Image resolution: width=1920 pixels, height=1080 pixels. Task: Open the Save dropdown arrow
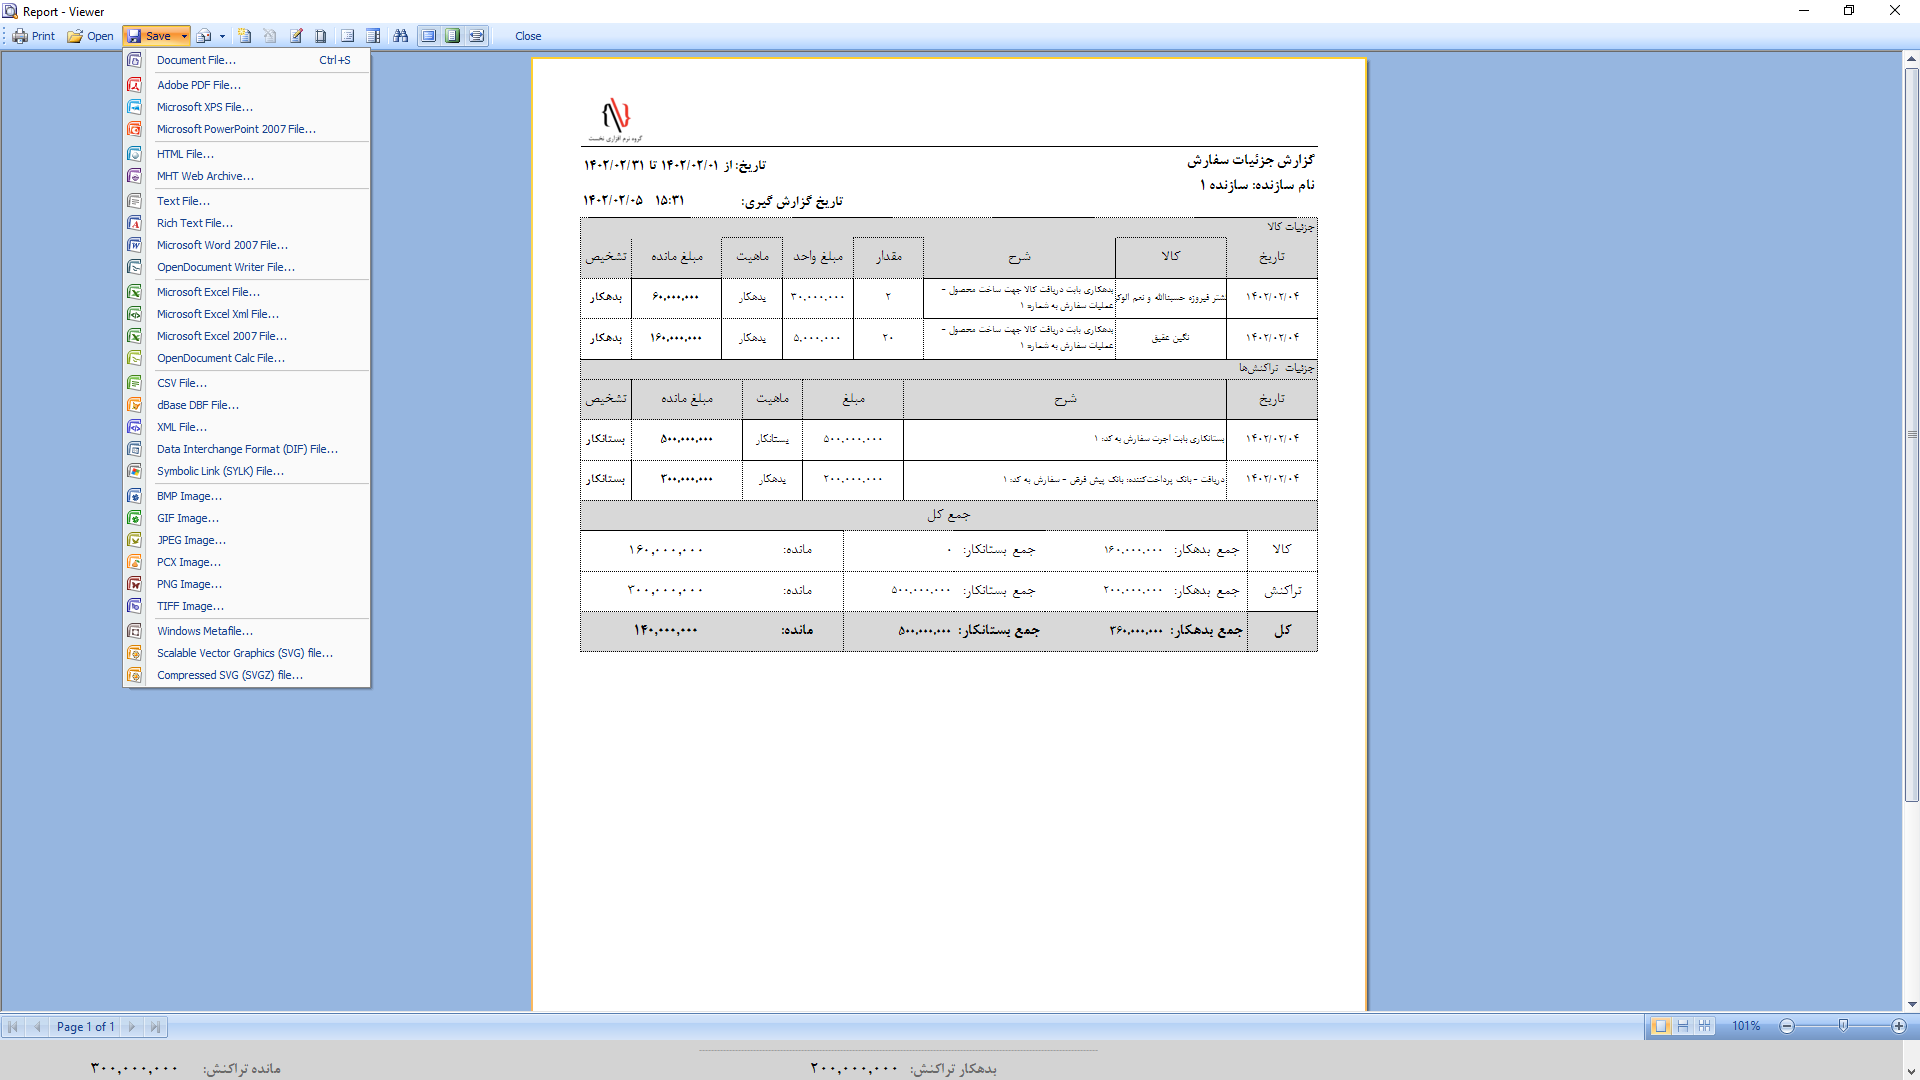pos(184,36)
